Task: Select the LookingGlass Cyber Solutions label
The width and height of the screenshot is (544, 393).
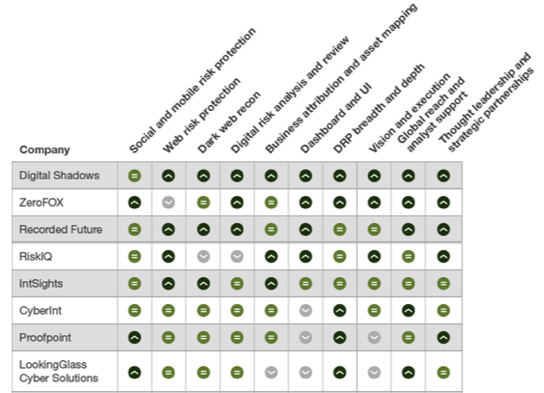Action: [x=59, y=371]
